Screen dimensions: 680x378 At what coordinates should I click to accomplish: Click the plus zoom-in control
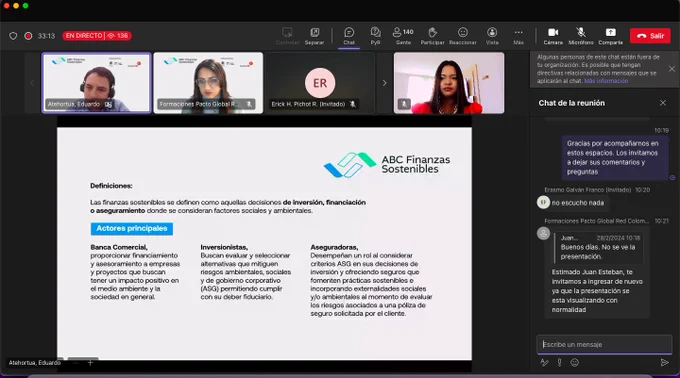tap(90, 362)
